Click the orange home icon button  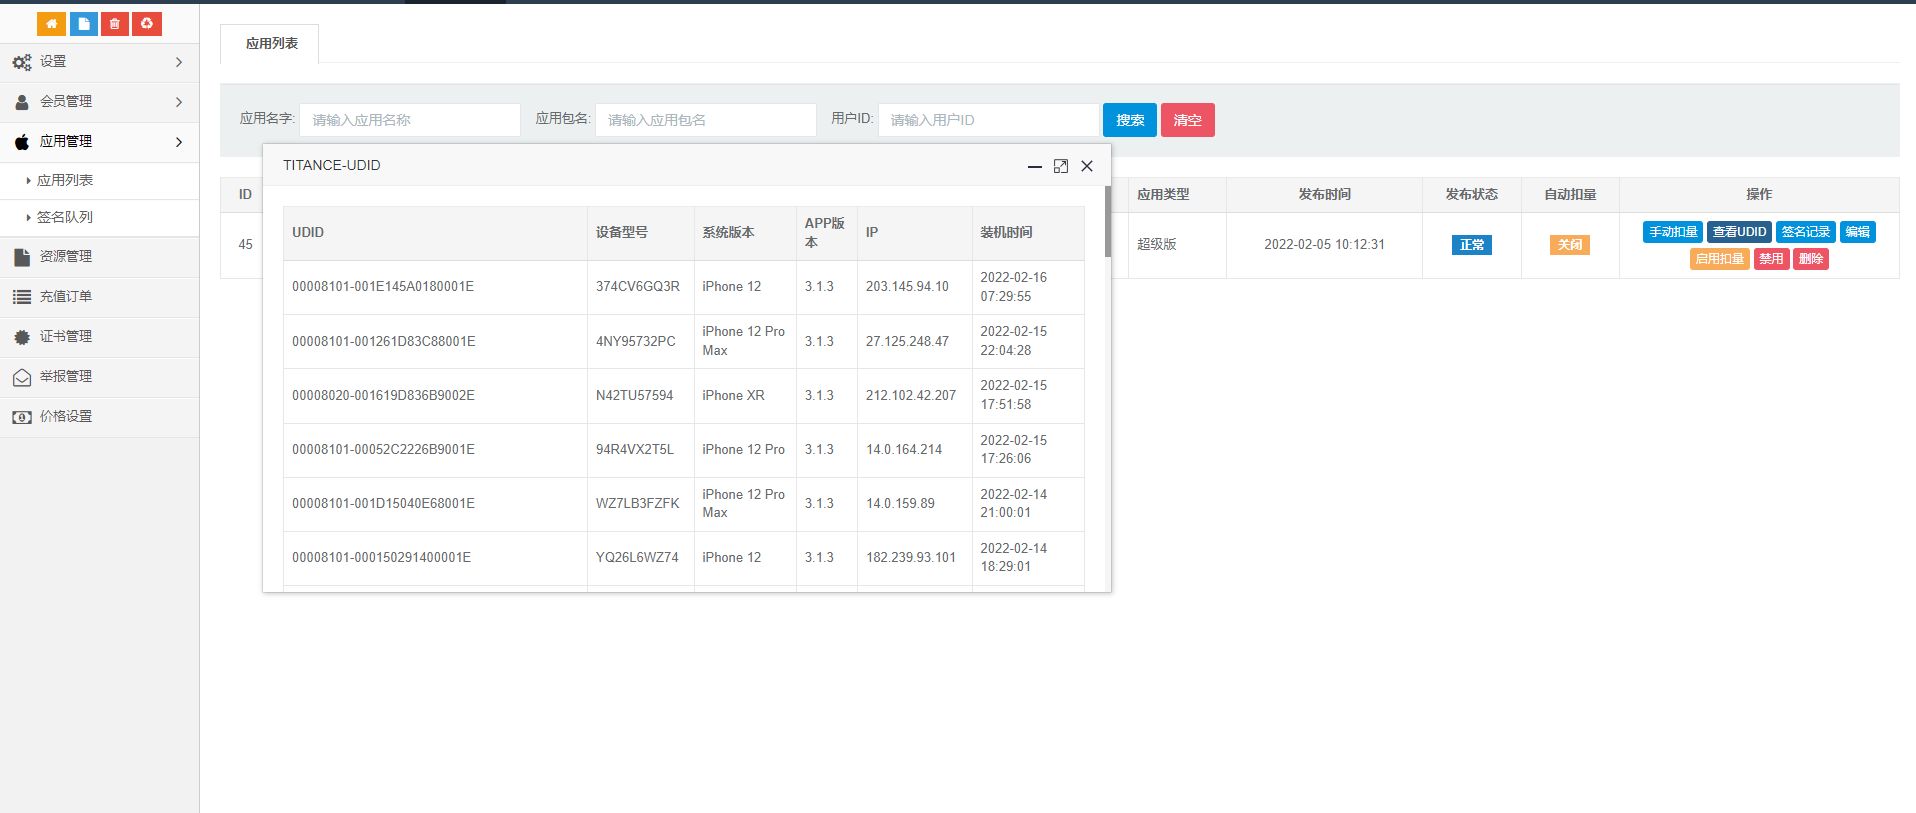pyautogui.click(x=52, y=24)
